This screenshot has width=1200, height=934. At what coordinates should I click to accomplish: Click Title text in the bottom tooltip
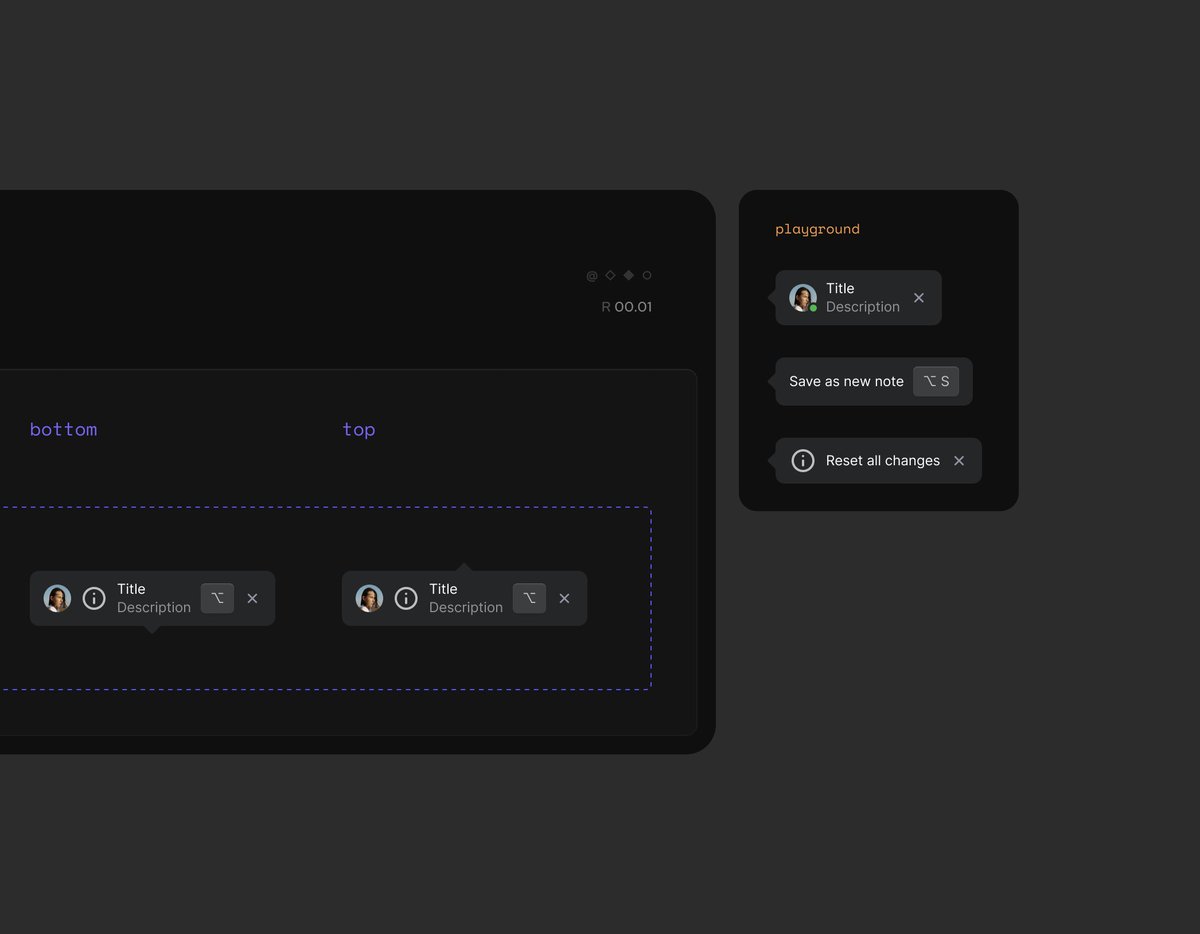point(131,589)
